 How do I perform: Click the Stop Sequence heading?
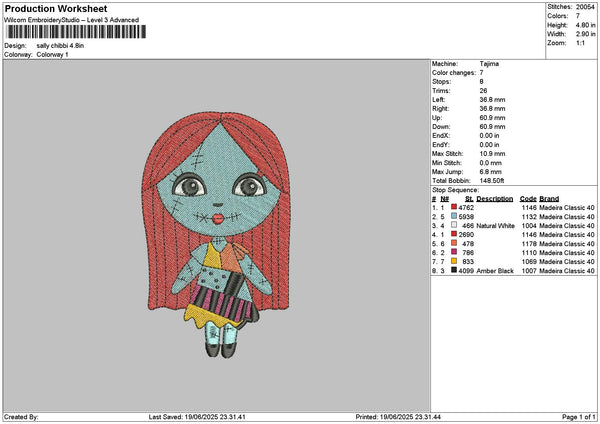tap(454, 188)
